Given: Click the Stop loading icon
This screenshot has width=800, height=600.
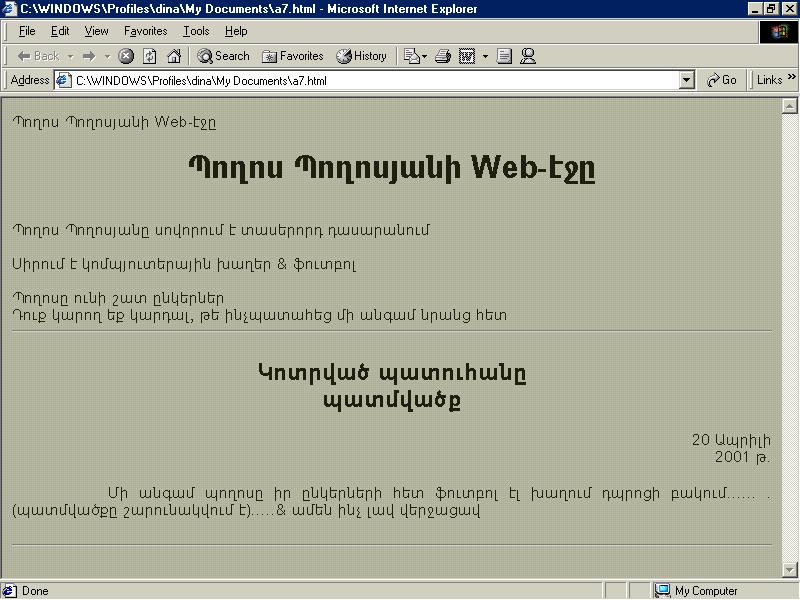Looking at the screenshot, I should pos(126,56).
